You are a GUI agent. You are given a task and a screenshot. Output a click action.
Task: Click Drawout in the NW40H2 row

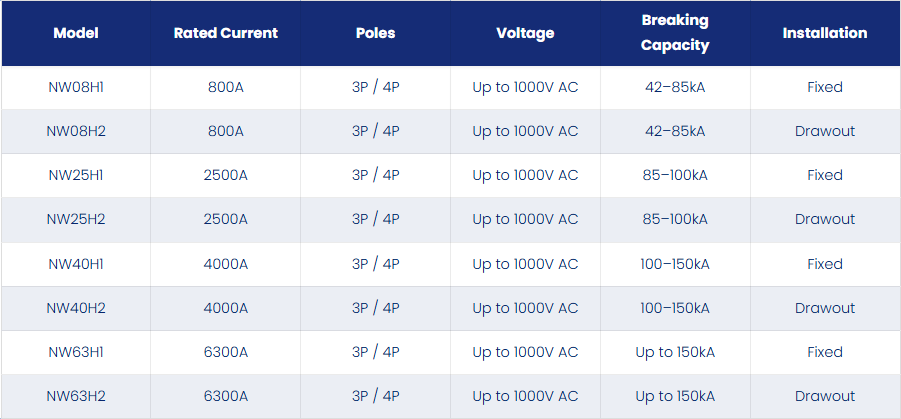[825, 308]
